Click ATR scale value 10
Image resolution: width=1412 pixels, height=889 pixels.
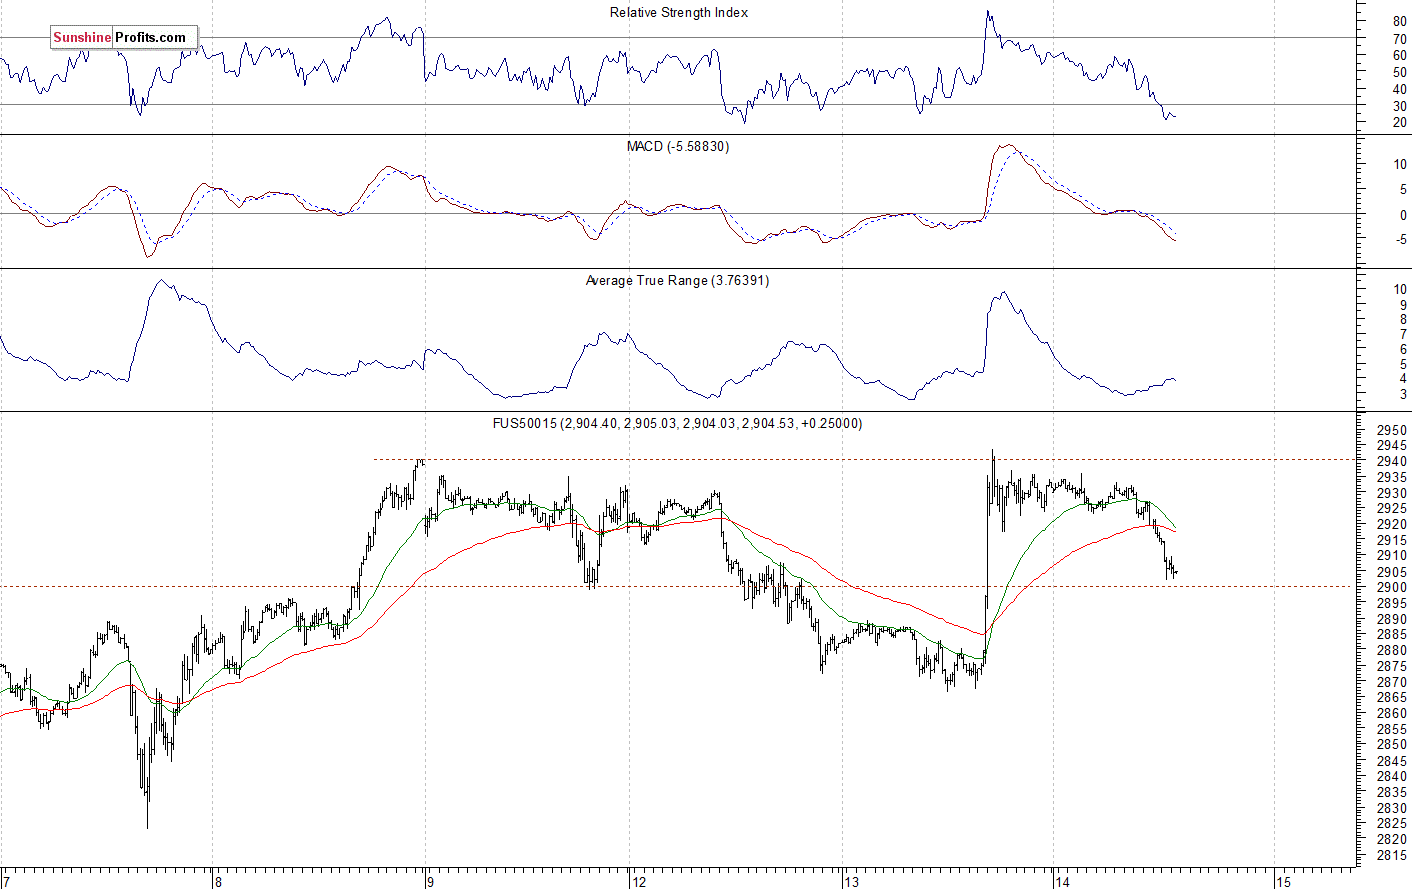click(1399, 289)
